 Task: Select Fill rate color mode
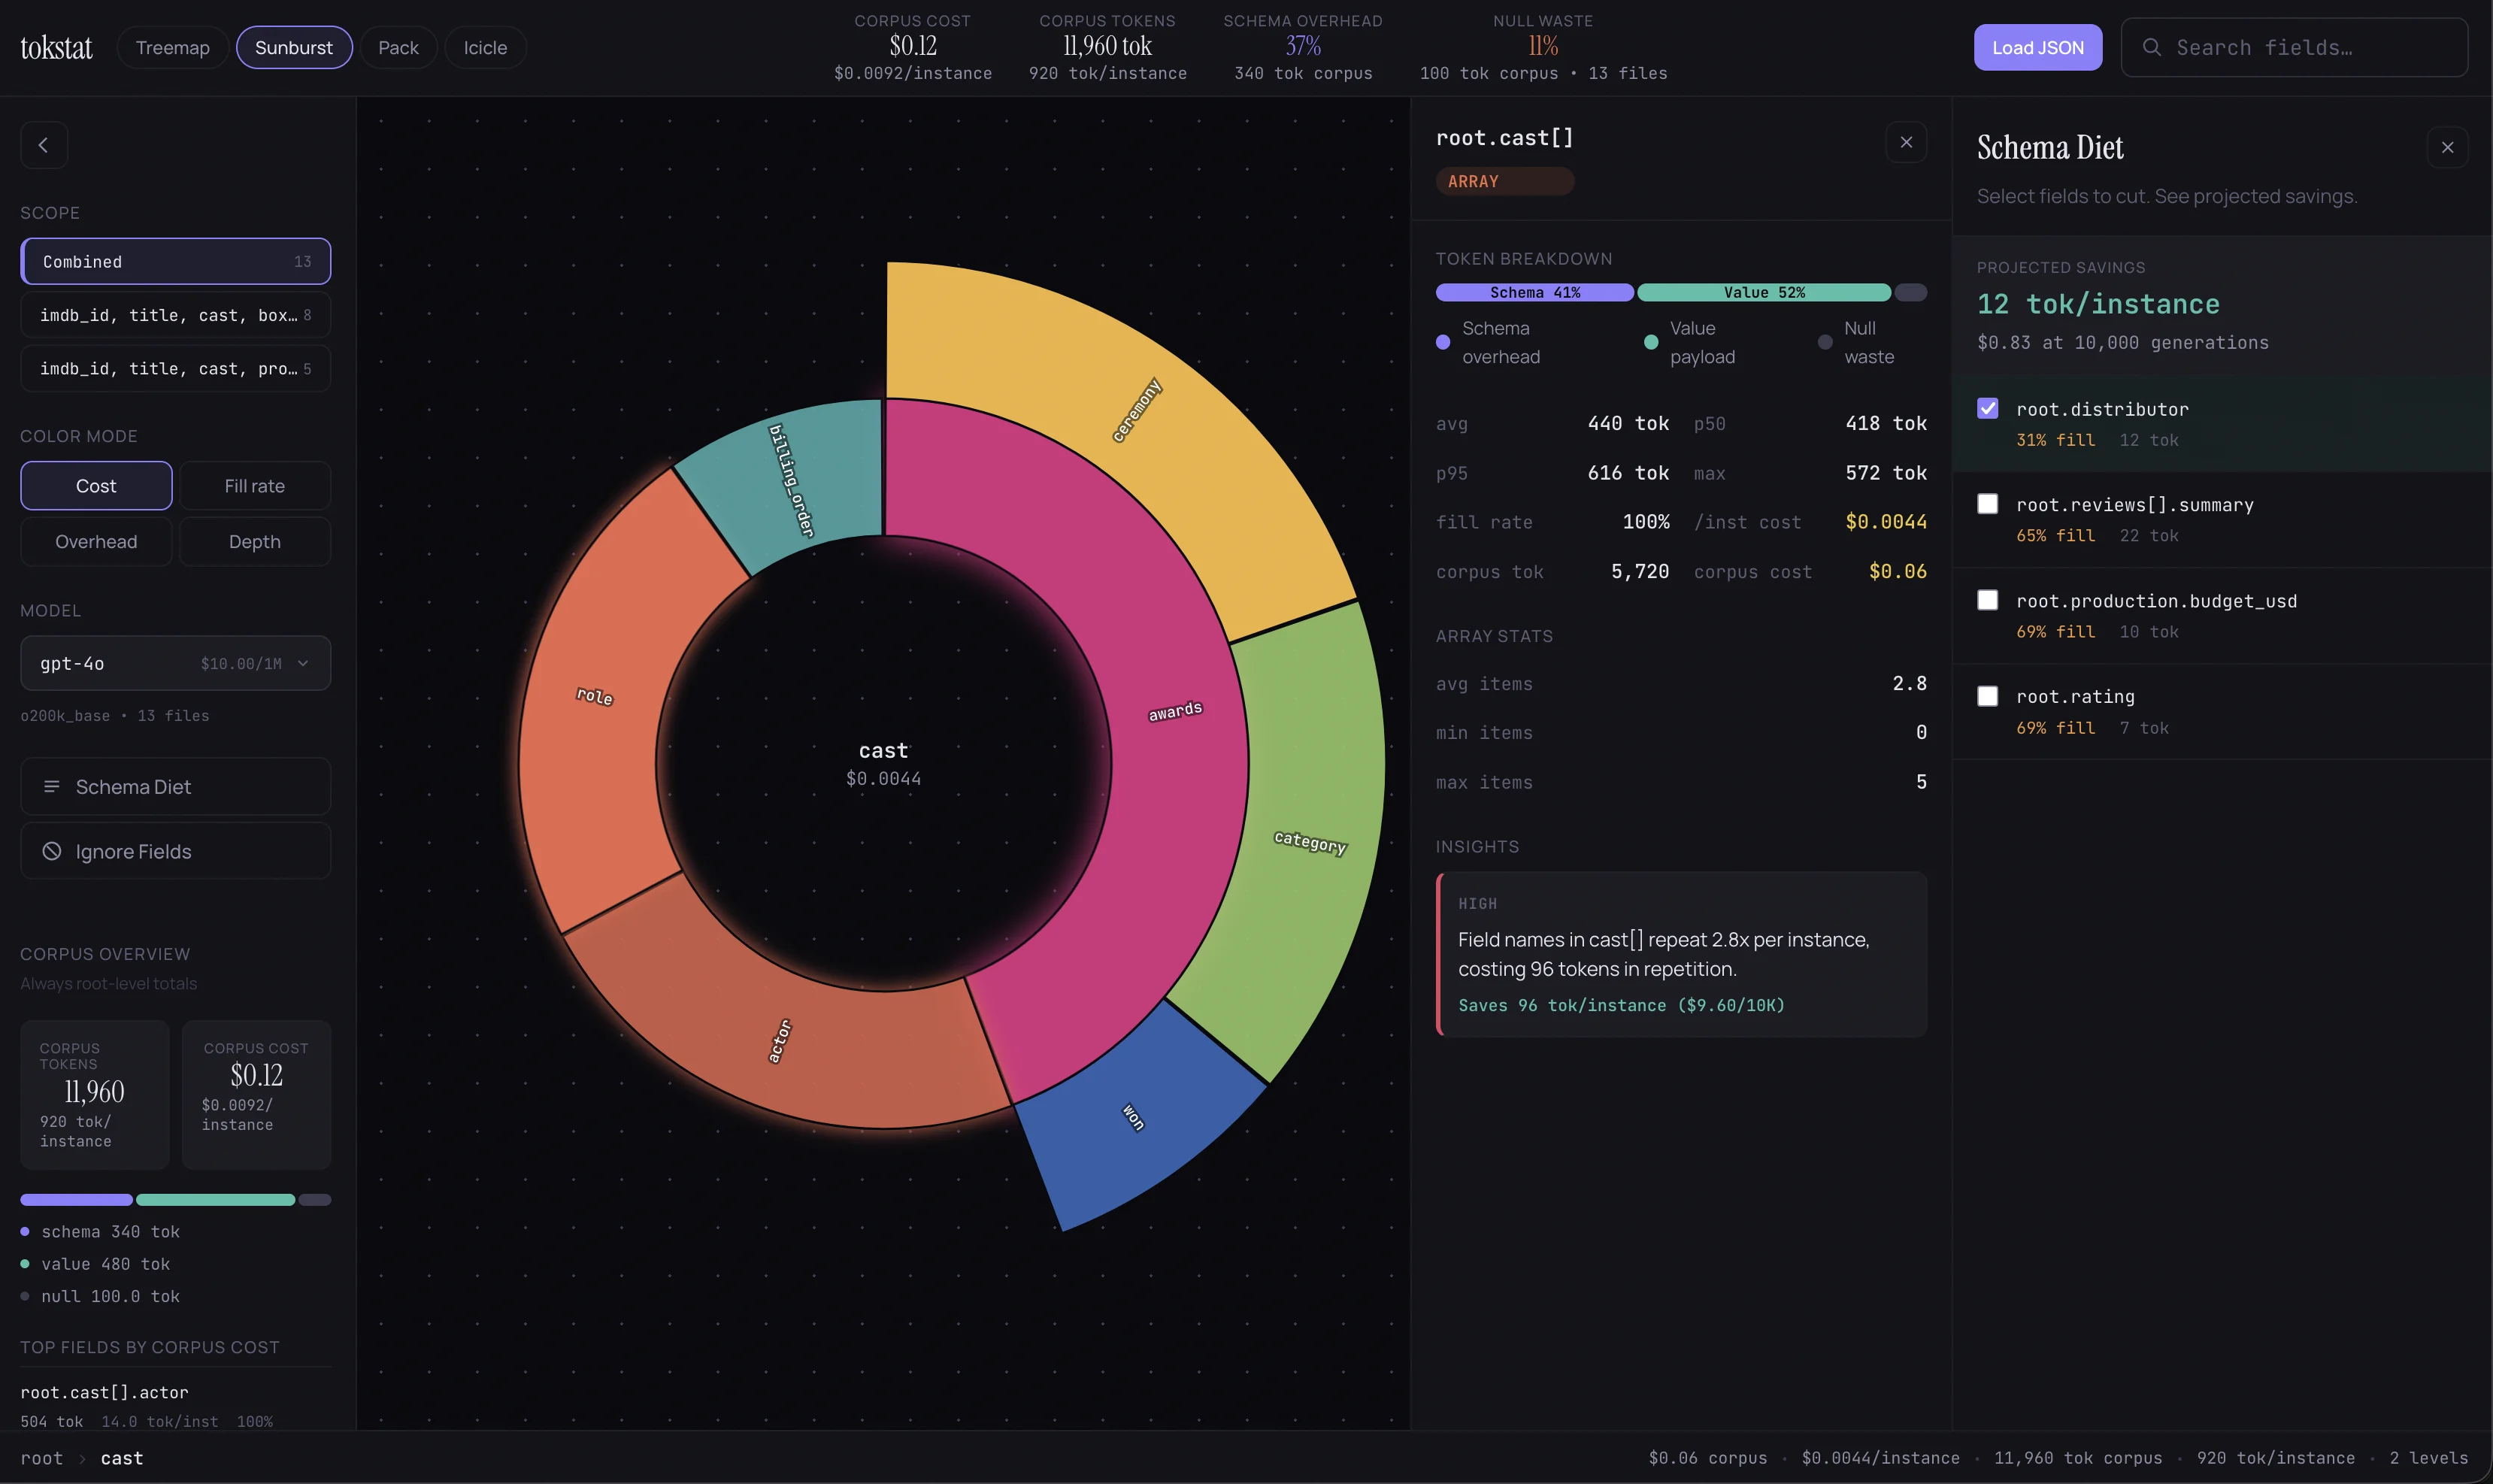[255, 486]
